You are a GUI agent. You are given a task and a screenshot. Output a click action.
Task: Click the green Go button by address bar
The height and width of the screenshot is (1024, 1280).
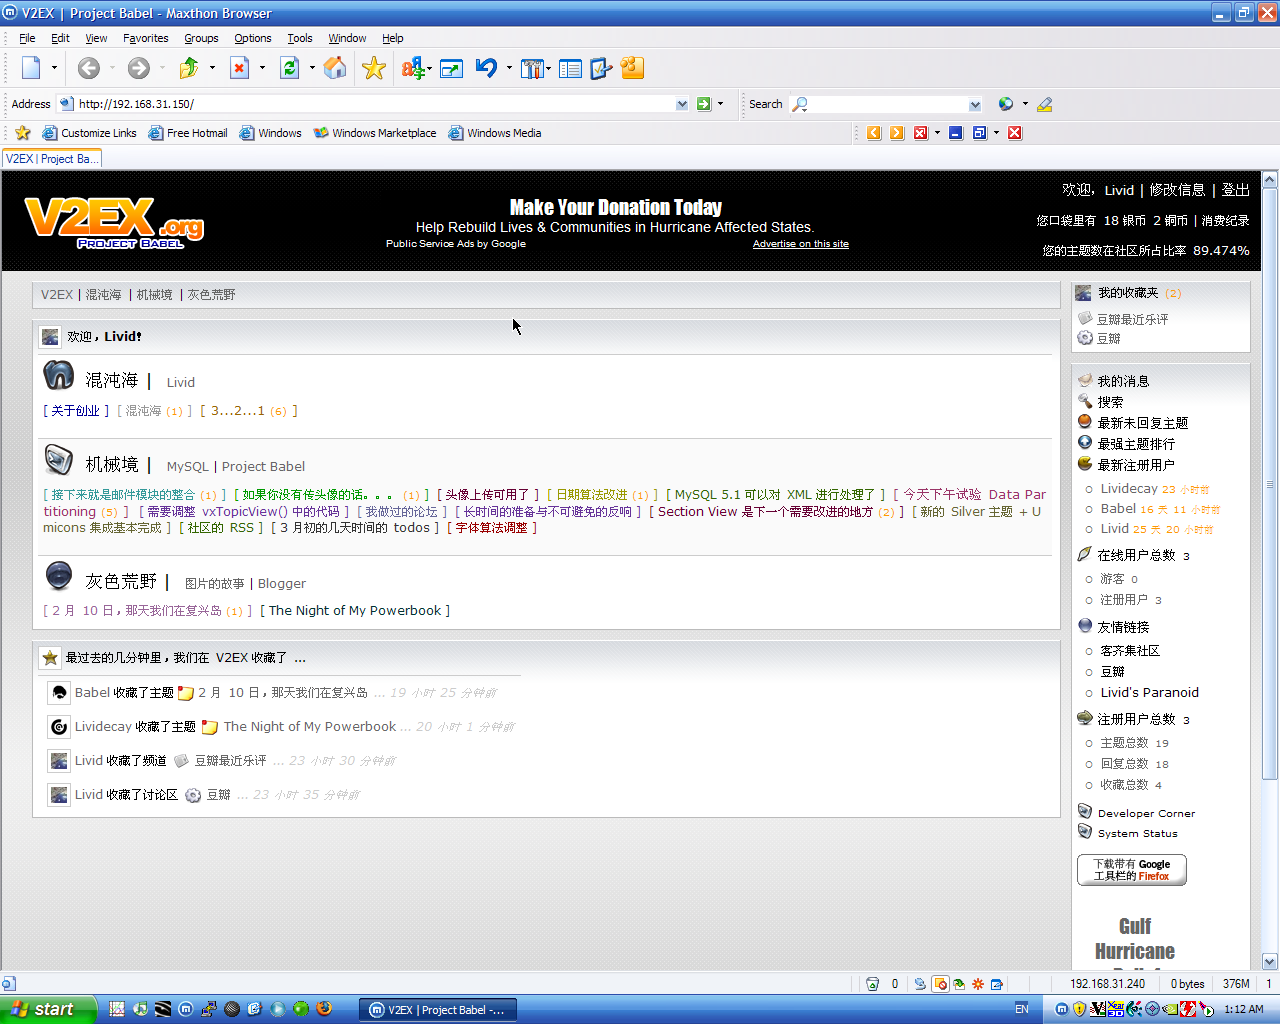click(704, 104)
